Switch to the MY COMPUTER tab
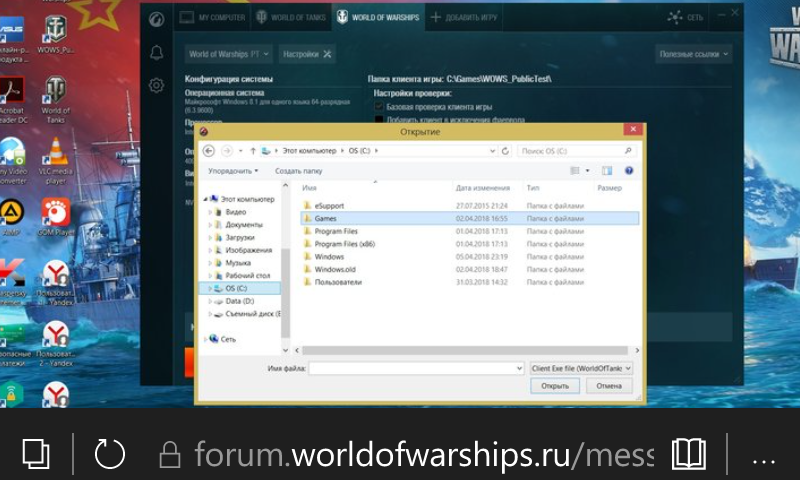The height and width of the screenshot is (480, 800). (212, 17)
